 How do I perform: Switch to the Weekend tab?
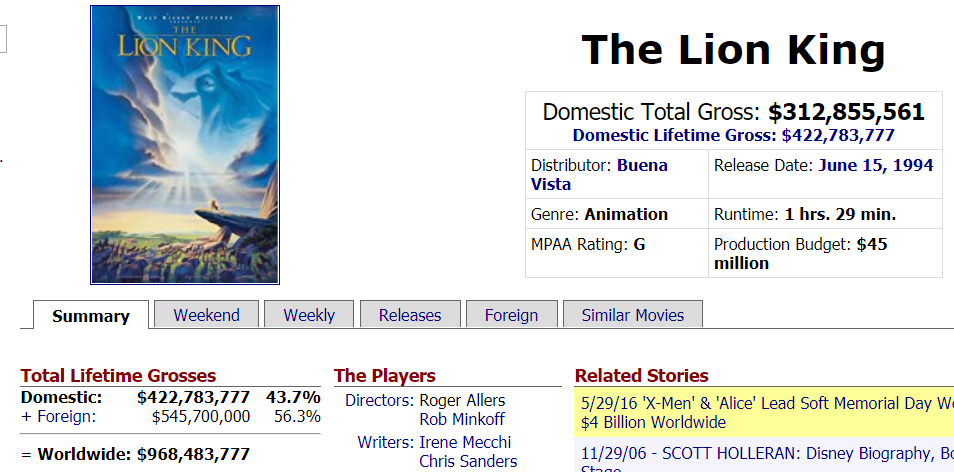[x=206, y=314]
